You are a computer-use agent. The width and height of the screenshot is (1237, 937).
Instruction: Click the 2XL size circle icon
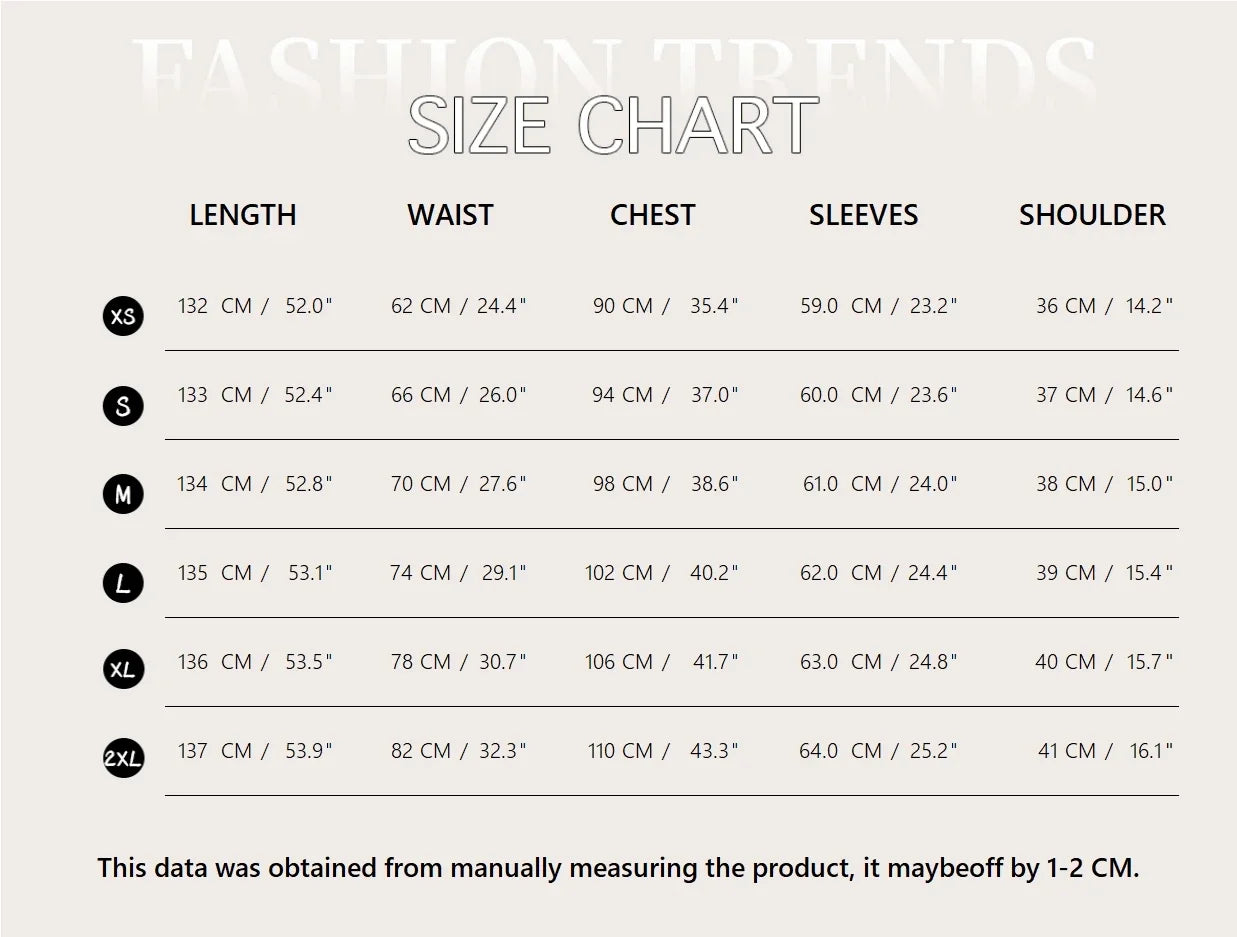(x=123, y=760)
